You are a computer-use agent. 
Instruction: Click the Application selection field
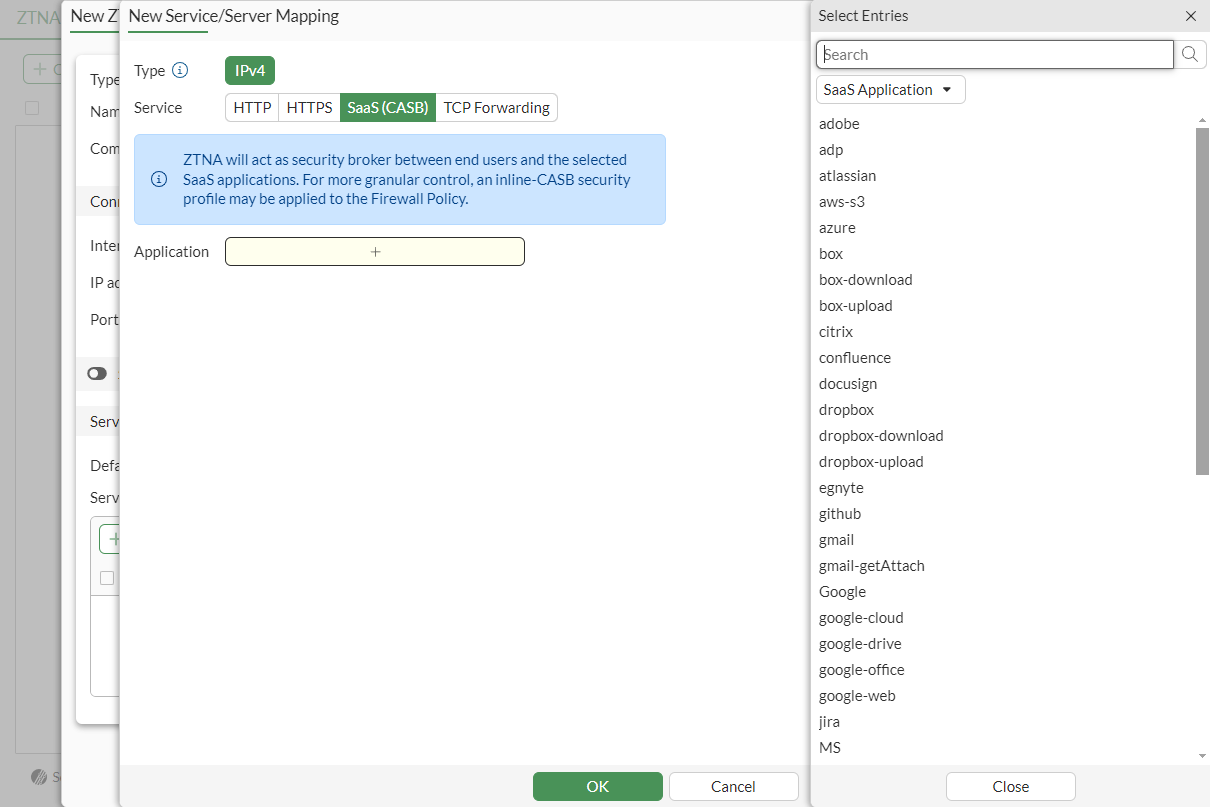(x=375, y=252)
